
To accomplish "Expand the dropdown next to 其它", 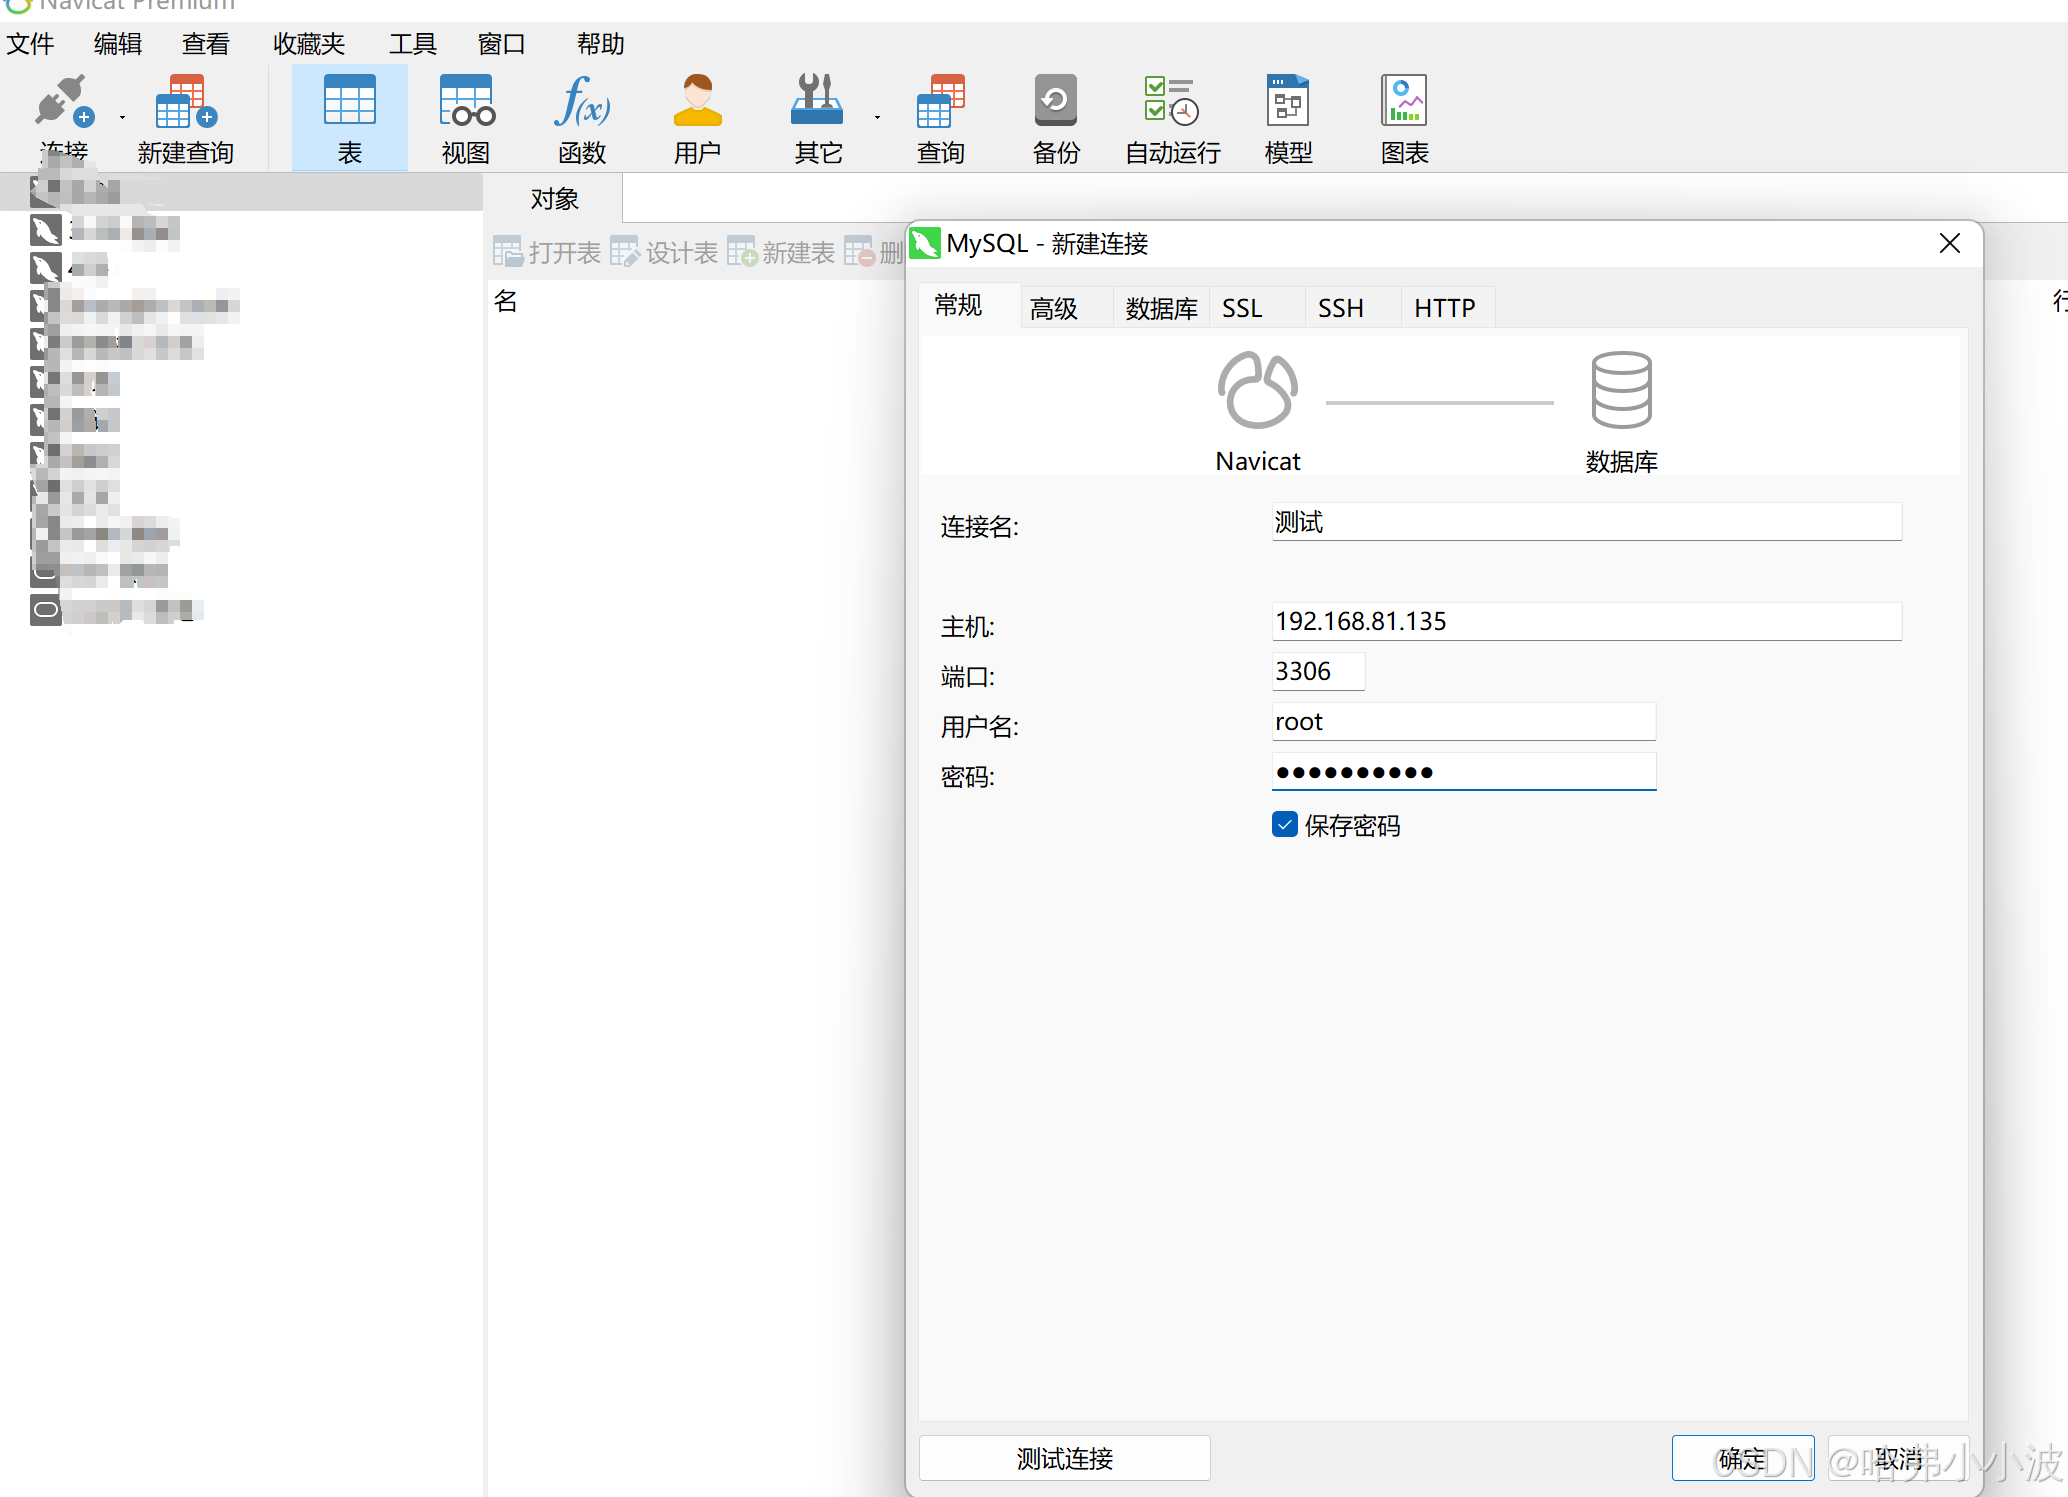I will pyautogui.click(x=876, y=116).
